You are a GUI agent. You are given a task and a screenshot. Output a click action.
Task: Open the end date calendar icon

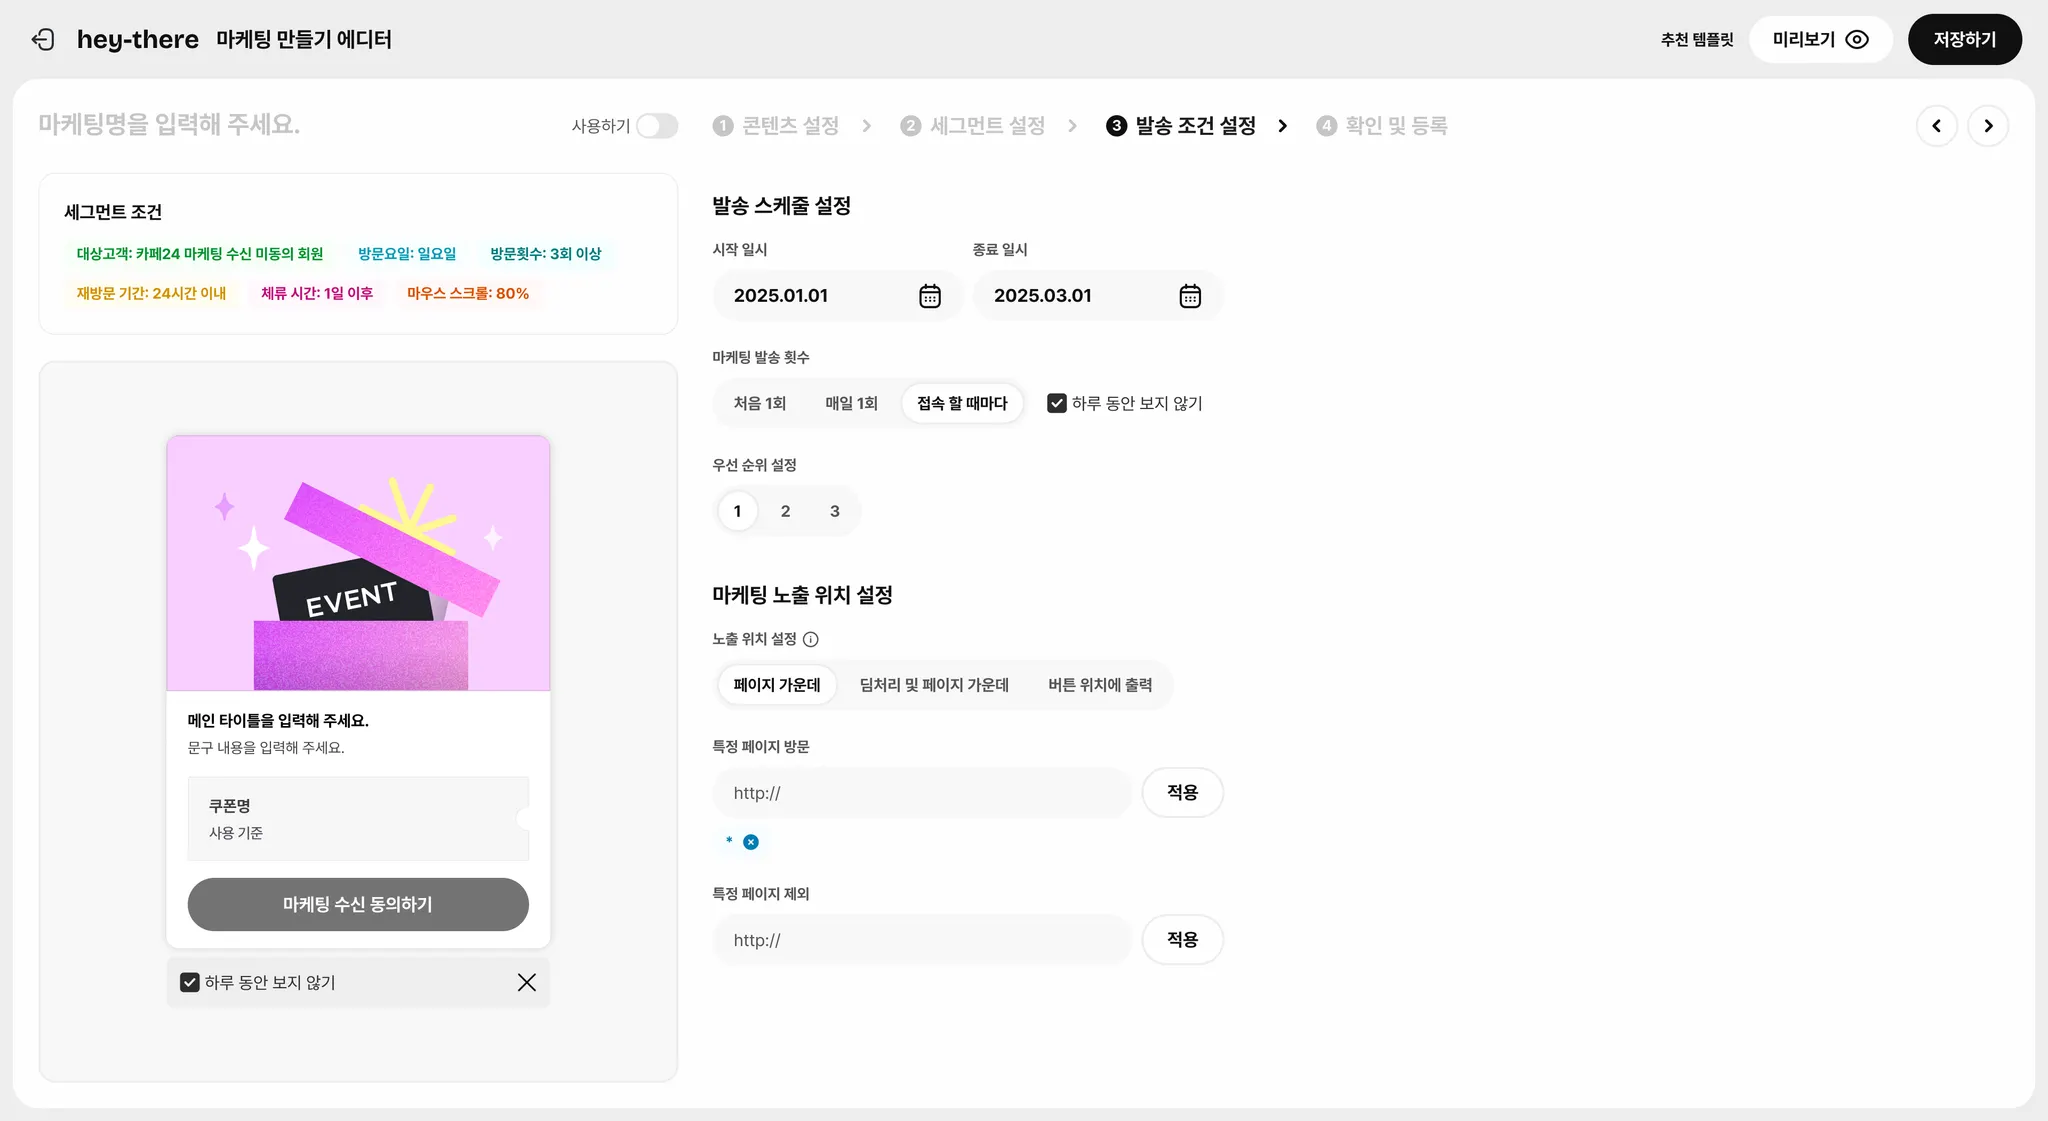coord(1189,296)
